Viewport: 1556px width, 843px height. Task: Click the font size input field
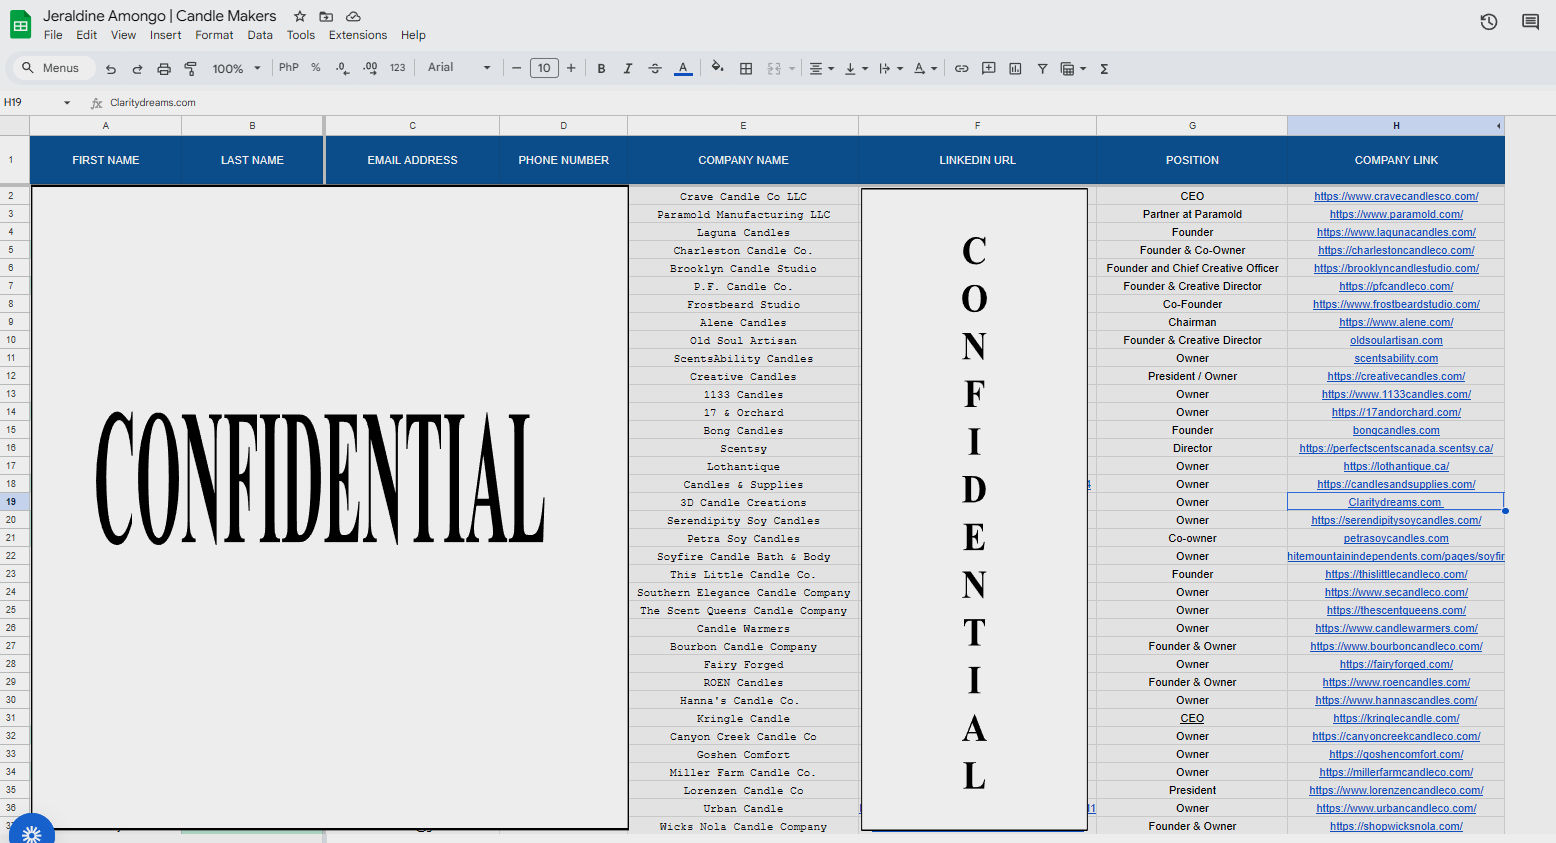tap(544, 68)
